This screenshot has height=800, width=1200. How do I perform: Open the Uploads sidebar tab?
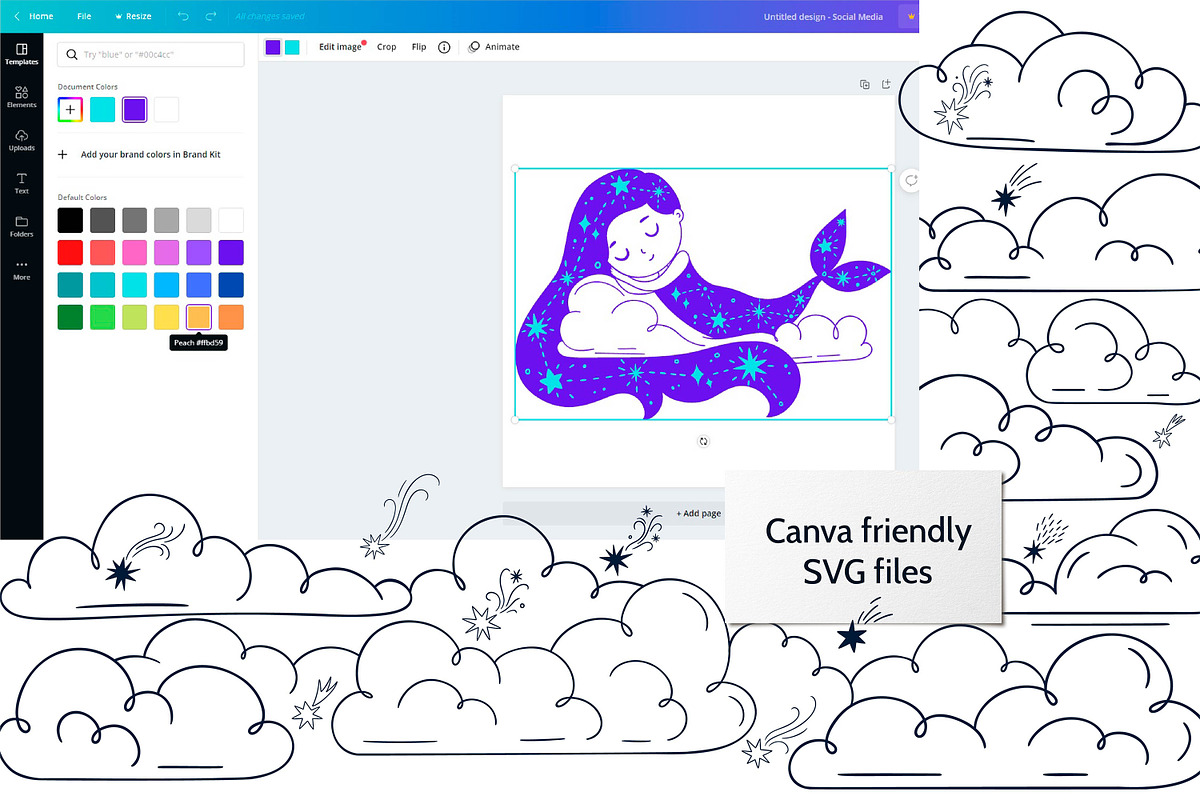tap(21, 140)
